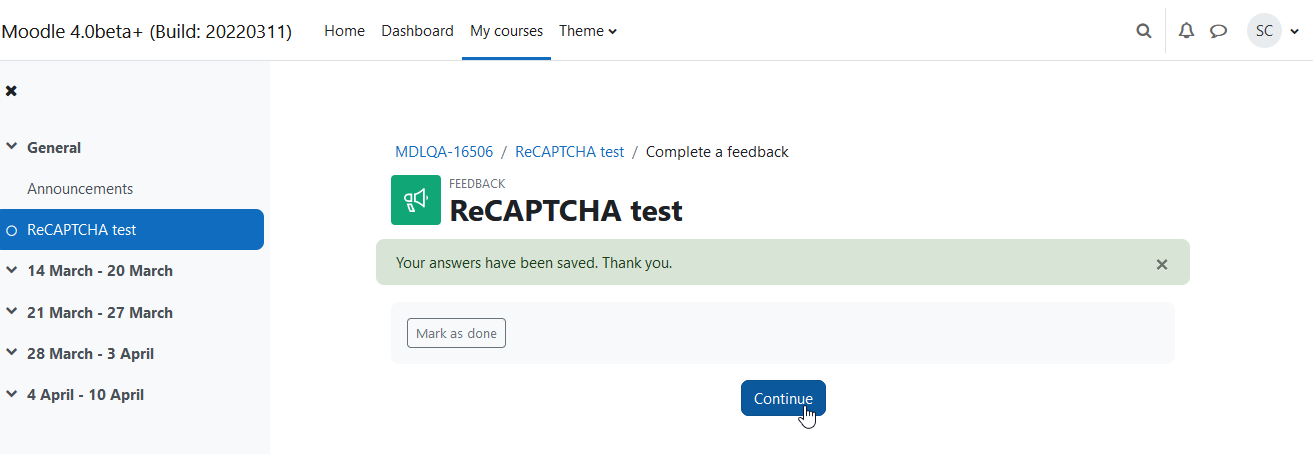Screen dimensions: 1313x454
Task: Collapse the 28 March - 3 April chevron
Action: tap(12, 353)
